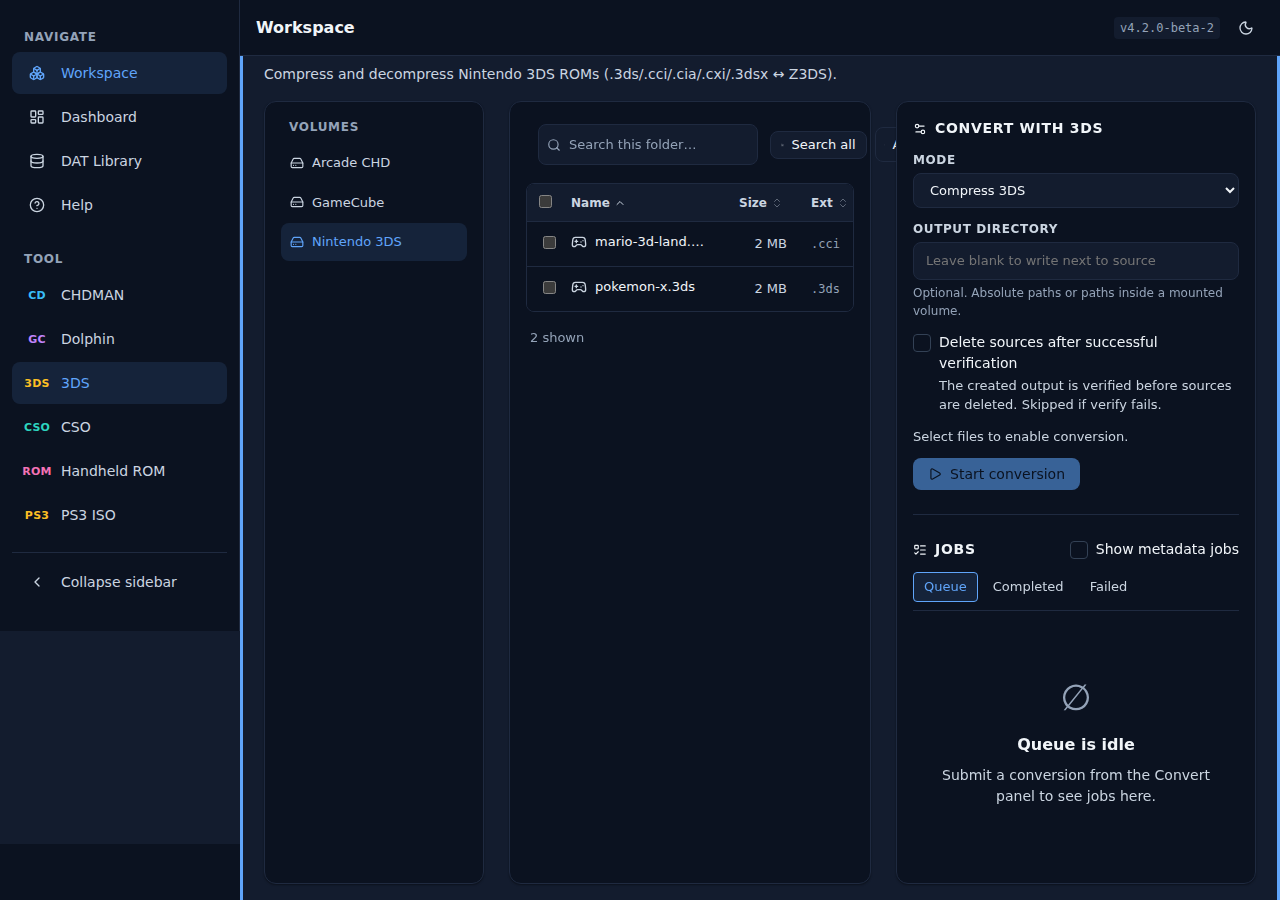Click the CSO tool badge icon

coord(37,427)
